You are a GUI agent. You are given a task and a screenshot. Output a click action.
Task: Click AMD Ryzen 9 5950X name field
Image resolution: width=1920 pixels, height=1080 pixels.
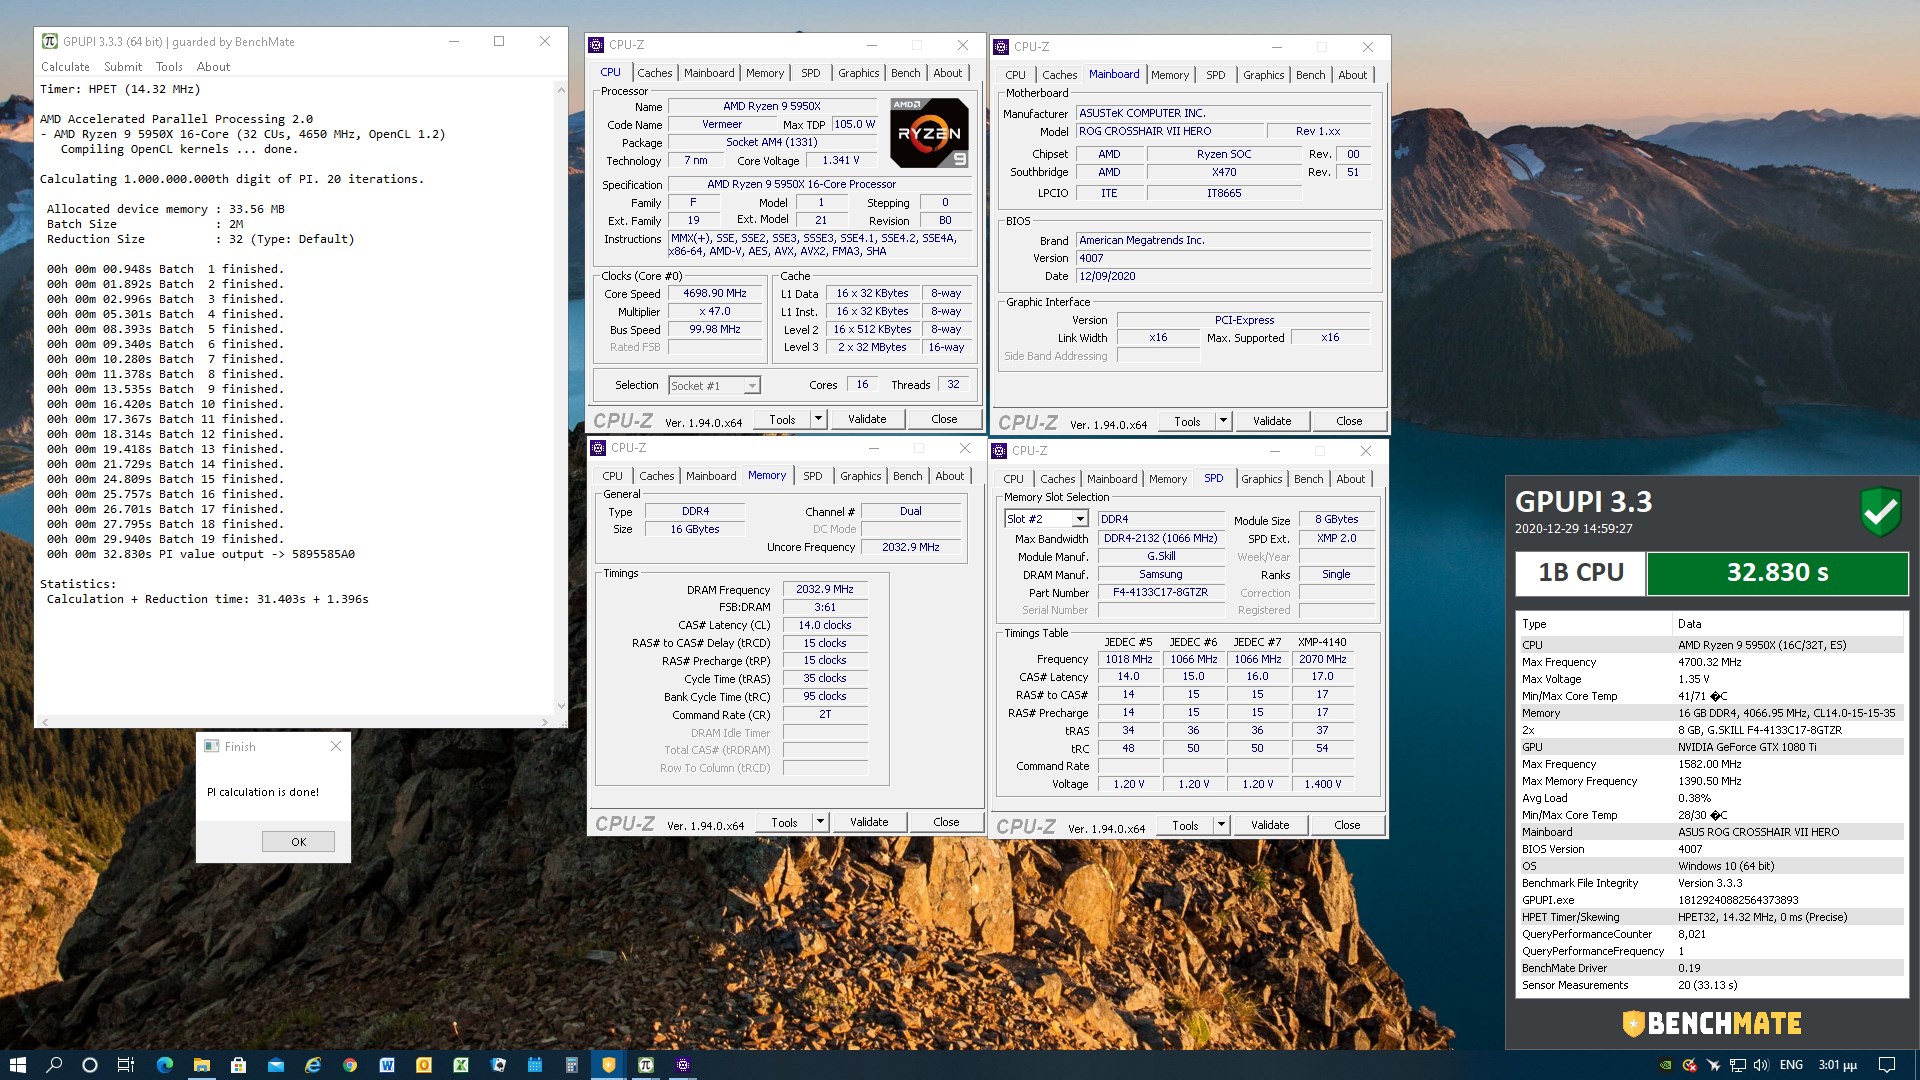pos(771,106)
